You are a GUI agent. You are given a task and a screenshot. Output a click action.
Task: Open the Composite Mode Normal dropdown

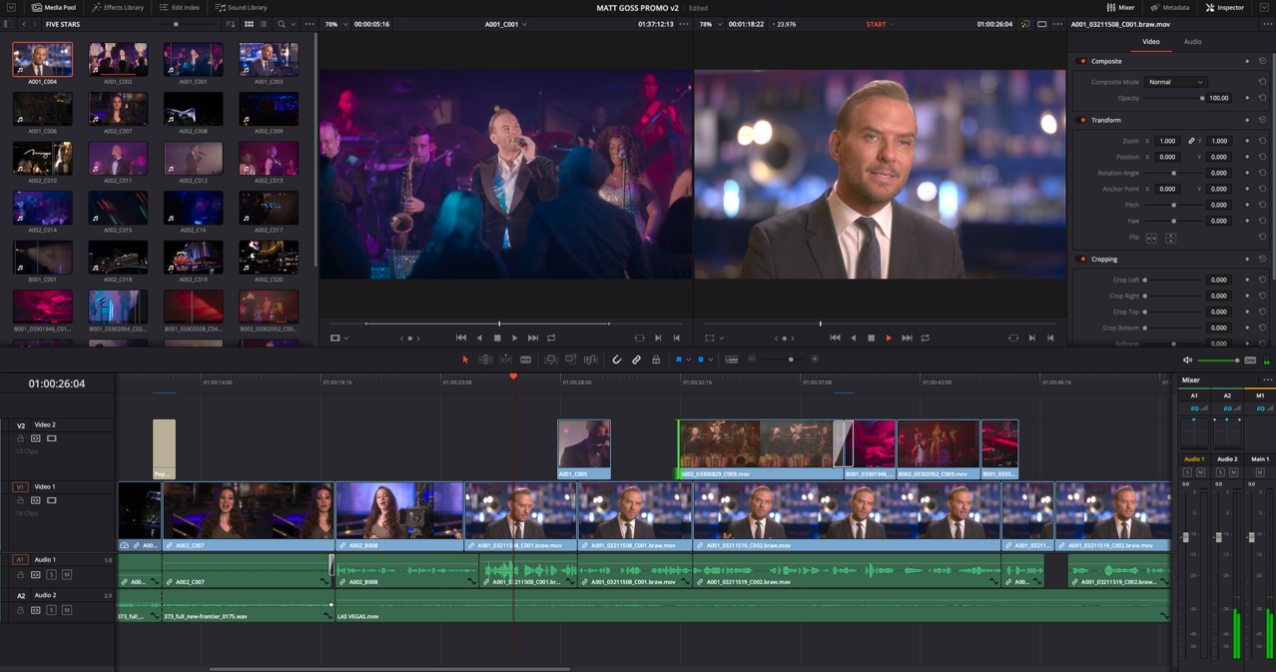coord(1176,82)
